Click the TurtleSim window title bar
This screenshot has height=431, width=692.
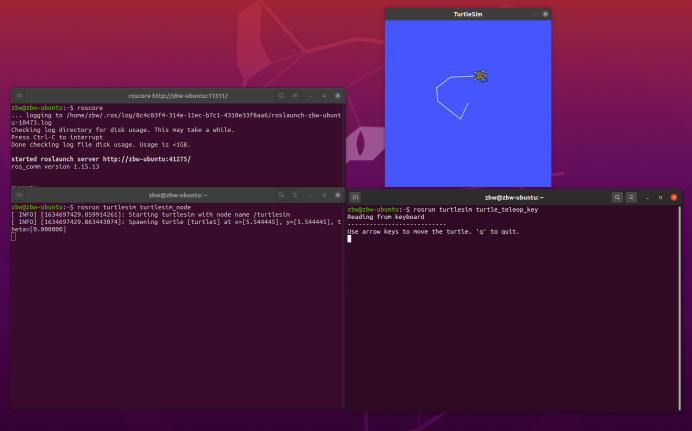click(x=468, y=14)
